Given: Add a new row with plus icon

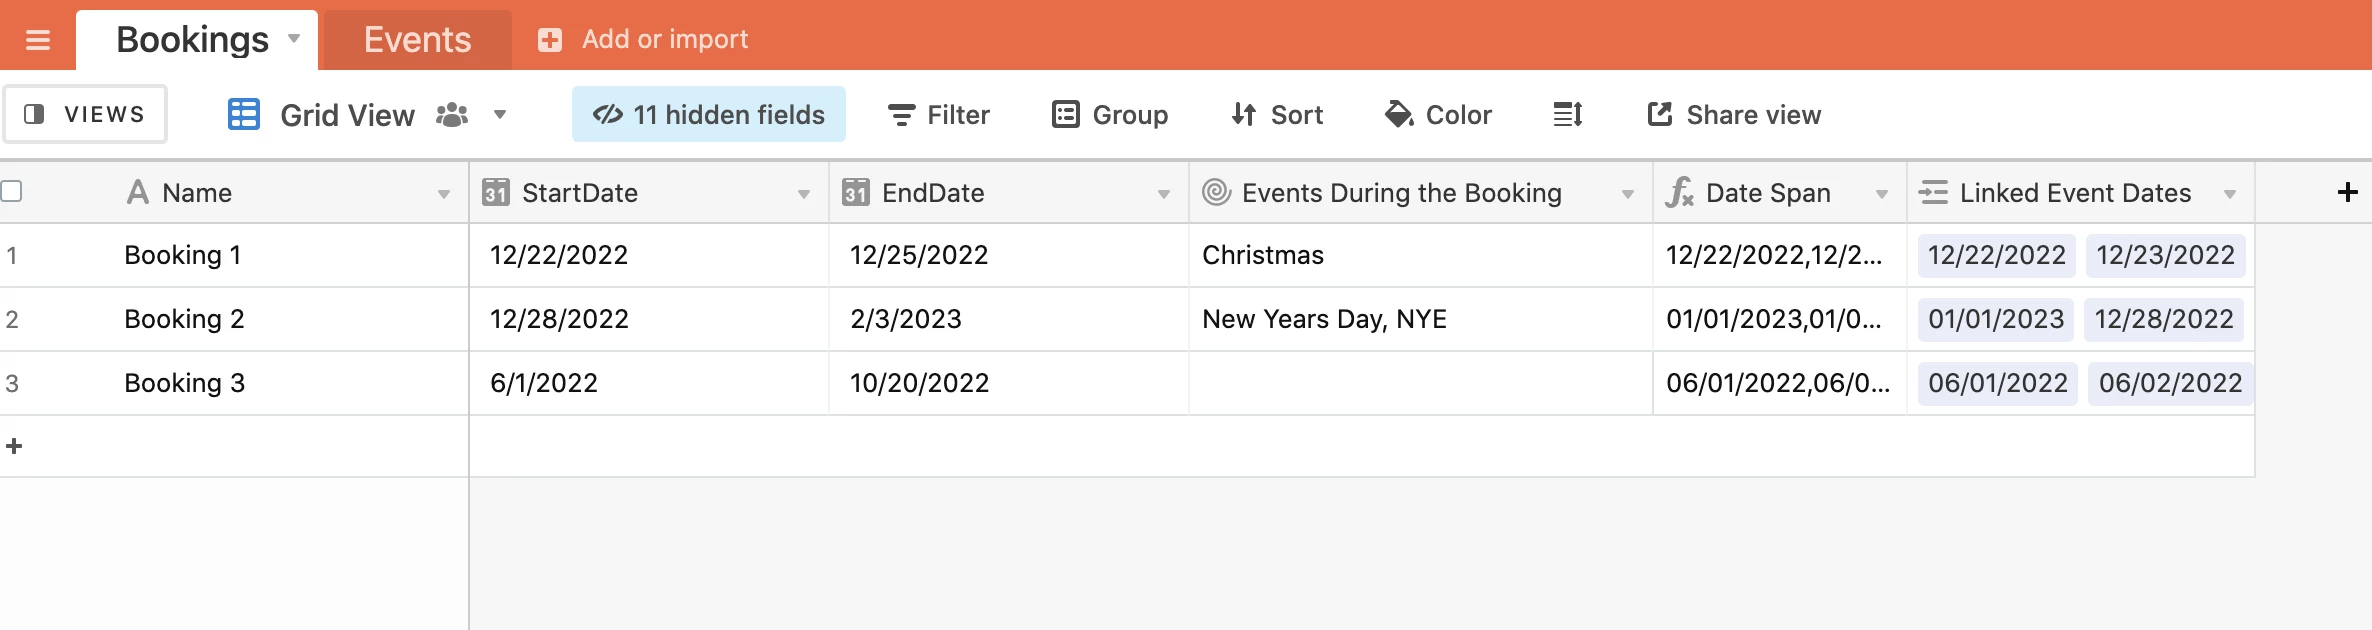Looking at the screenshot, I should pos(14,446).
